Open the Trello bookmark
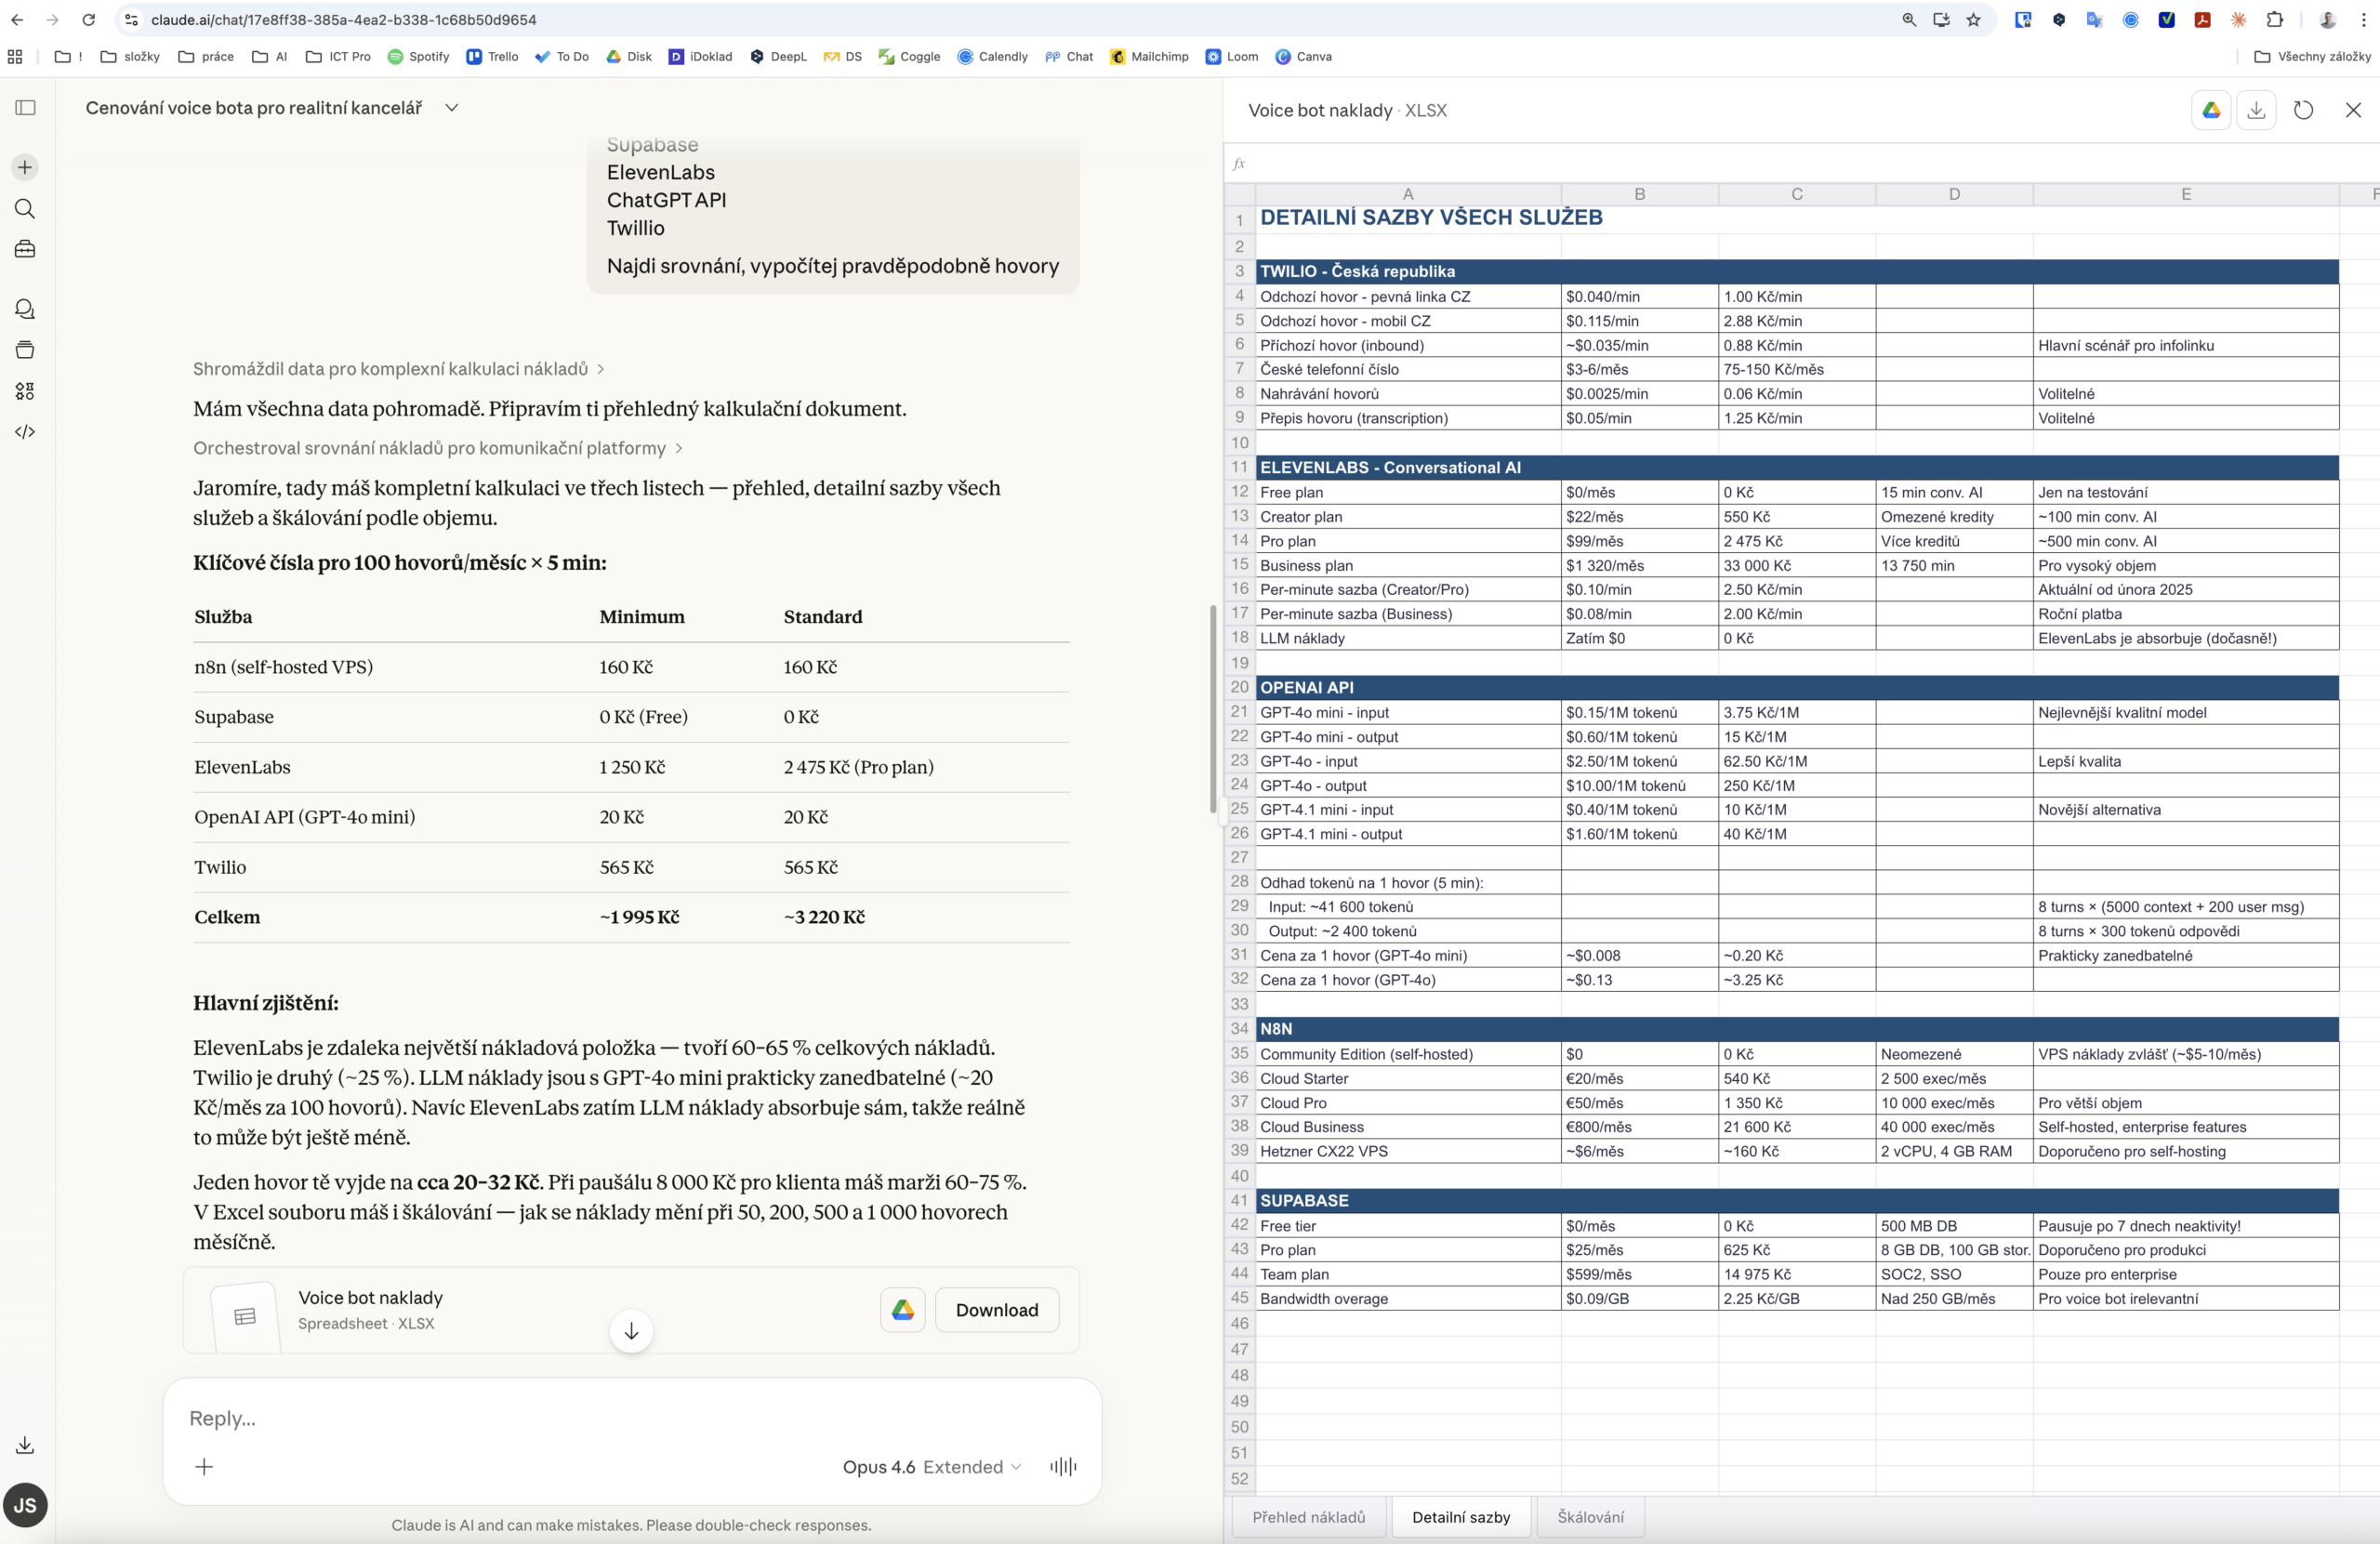 [492, 57]
